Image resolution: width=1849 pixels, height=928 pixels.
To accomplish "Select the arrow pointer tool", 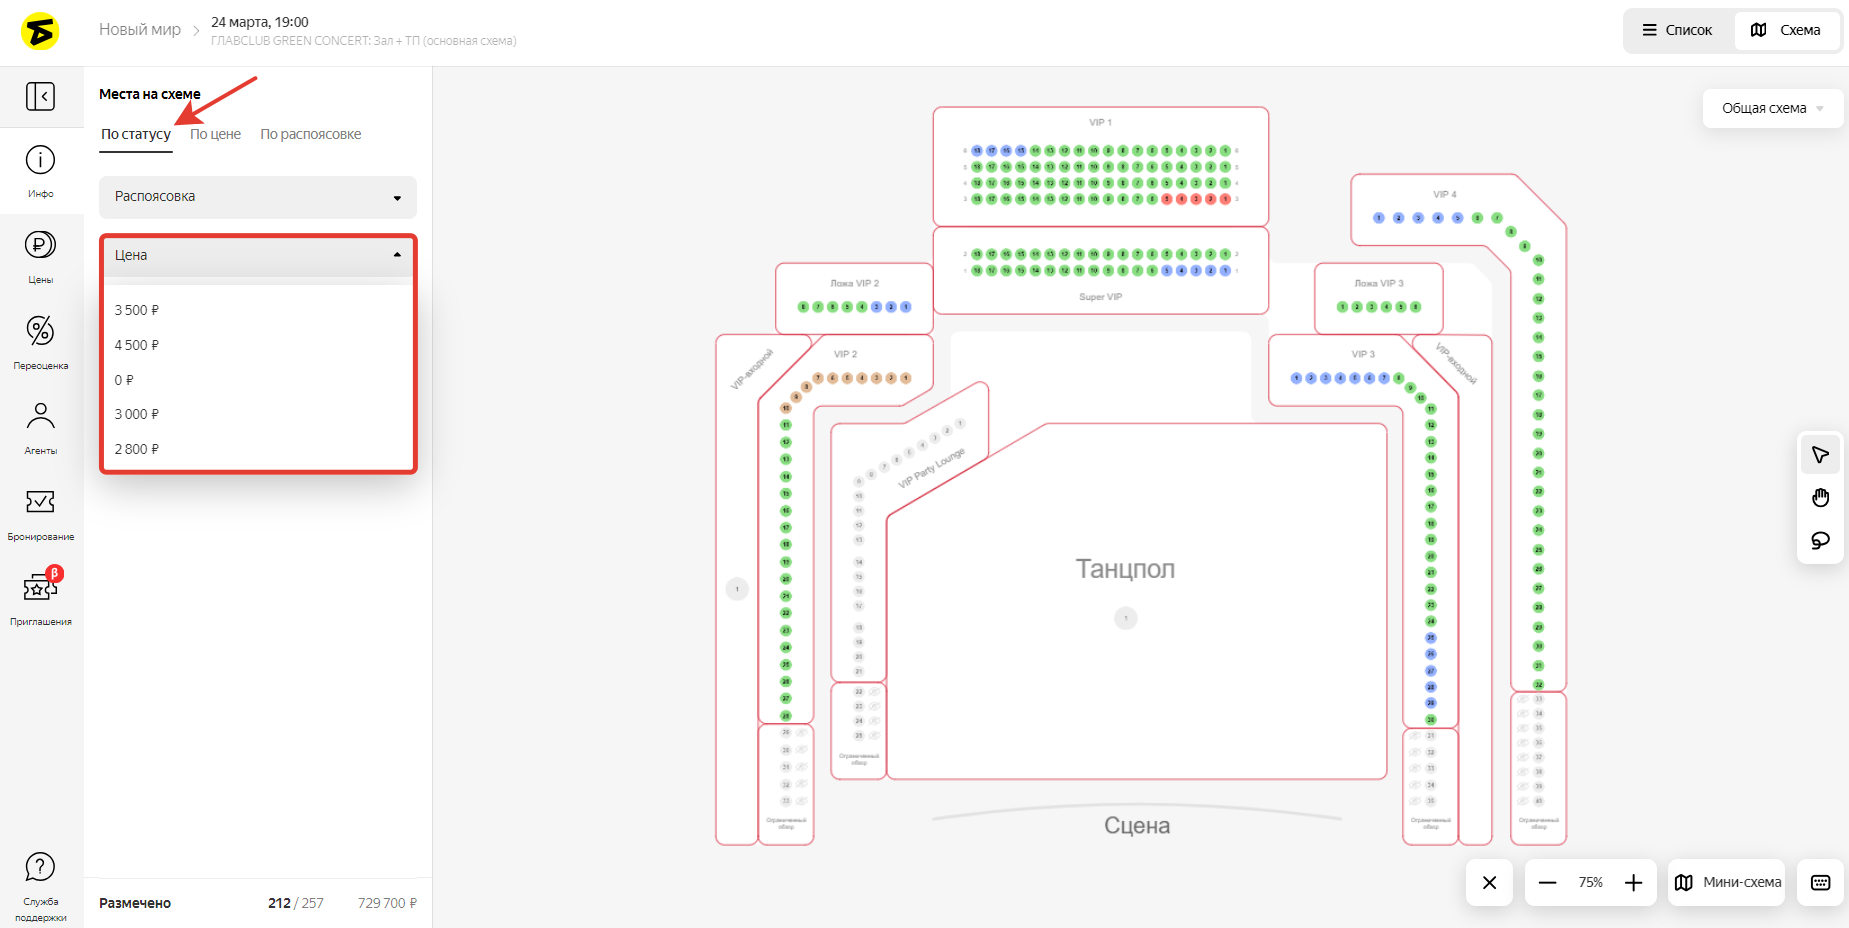I will coord(1820,455).
